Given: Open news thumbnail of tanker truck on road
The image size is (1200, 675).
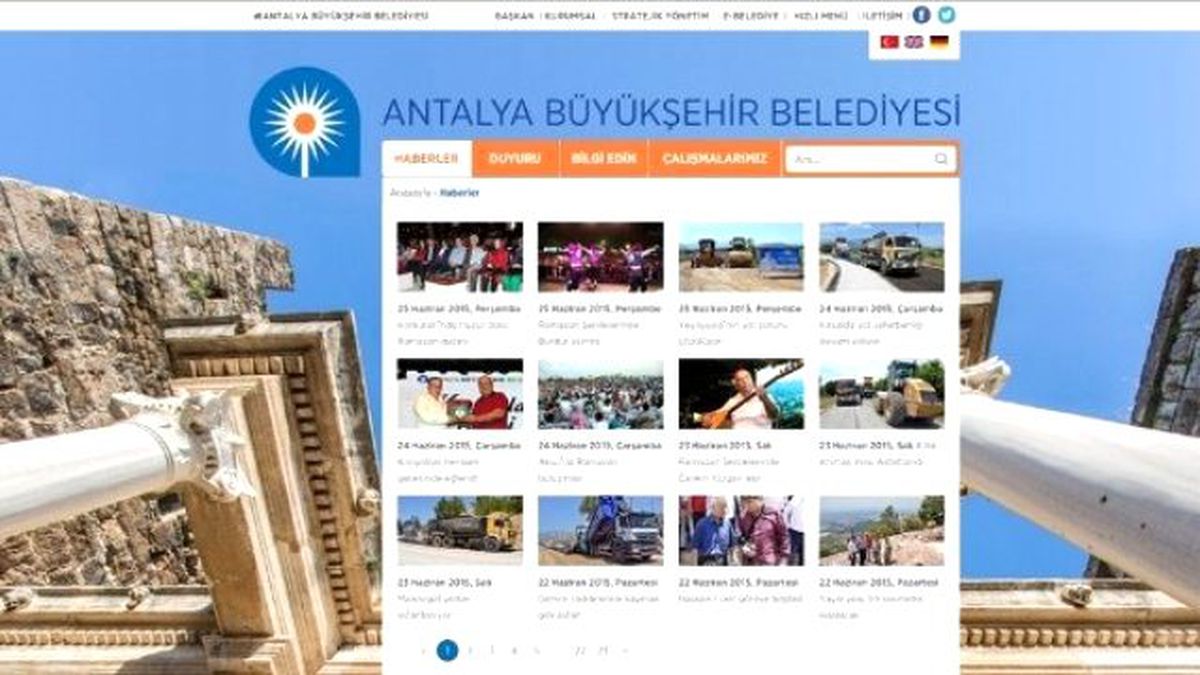Looking at the screenshot, I should click(882, 257).
